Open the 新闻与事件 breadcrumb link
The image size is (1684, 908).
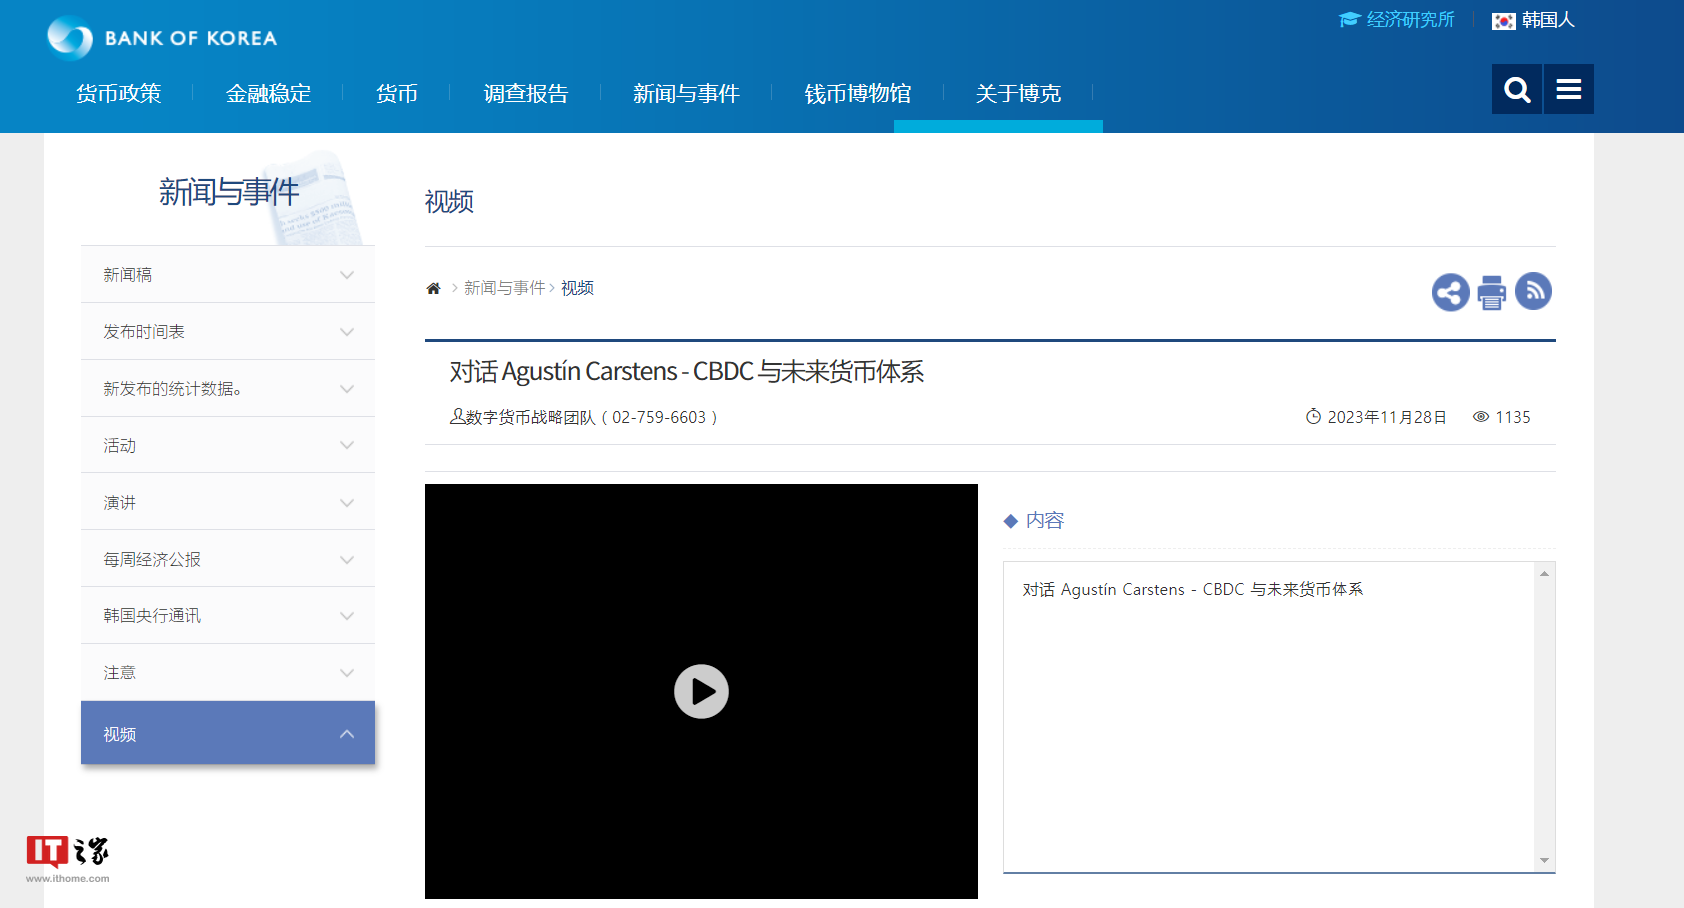(505, 287)
